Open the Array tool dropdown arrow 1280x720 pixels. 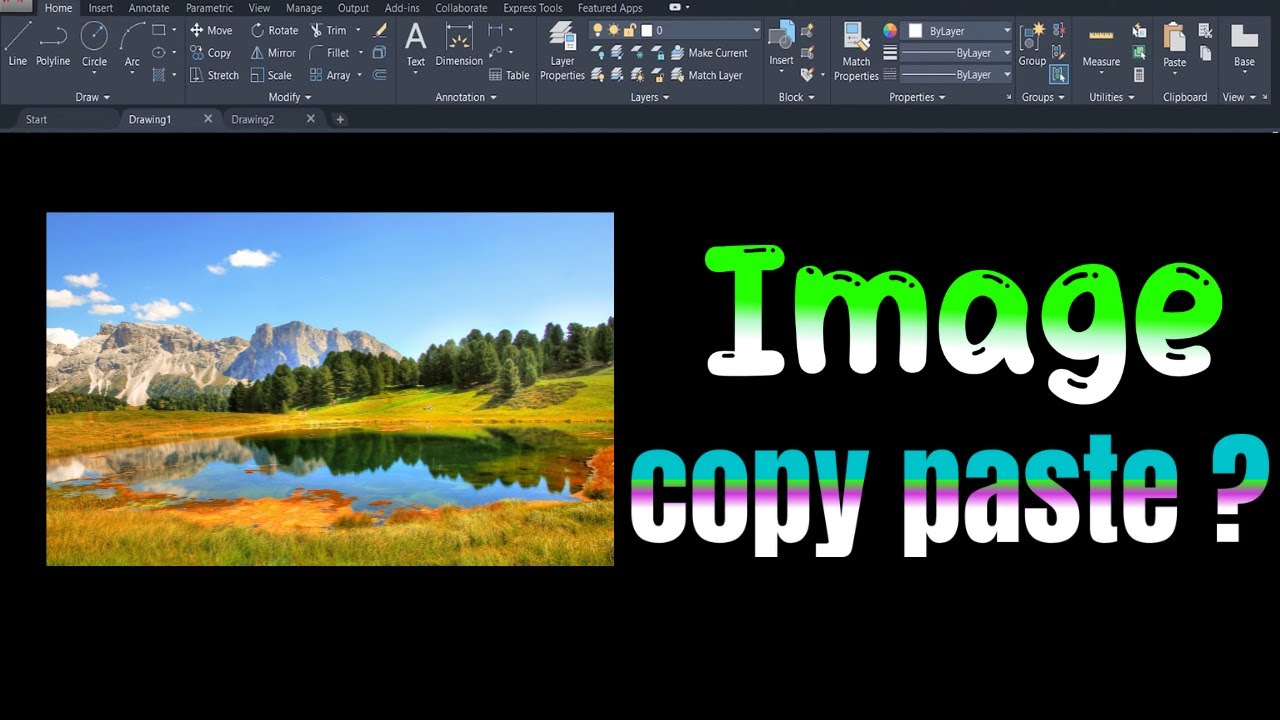tap(359, 75)
